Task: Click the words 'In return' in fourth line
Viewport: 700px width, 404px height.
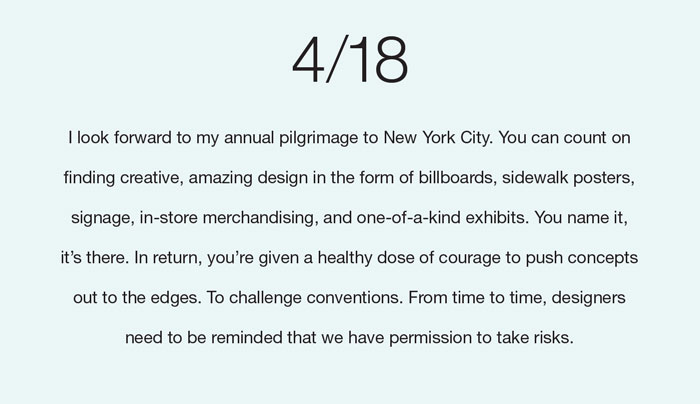Action: click(x=167, y=258)
